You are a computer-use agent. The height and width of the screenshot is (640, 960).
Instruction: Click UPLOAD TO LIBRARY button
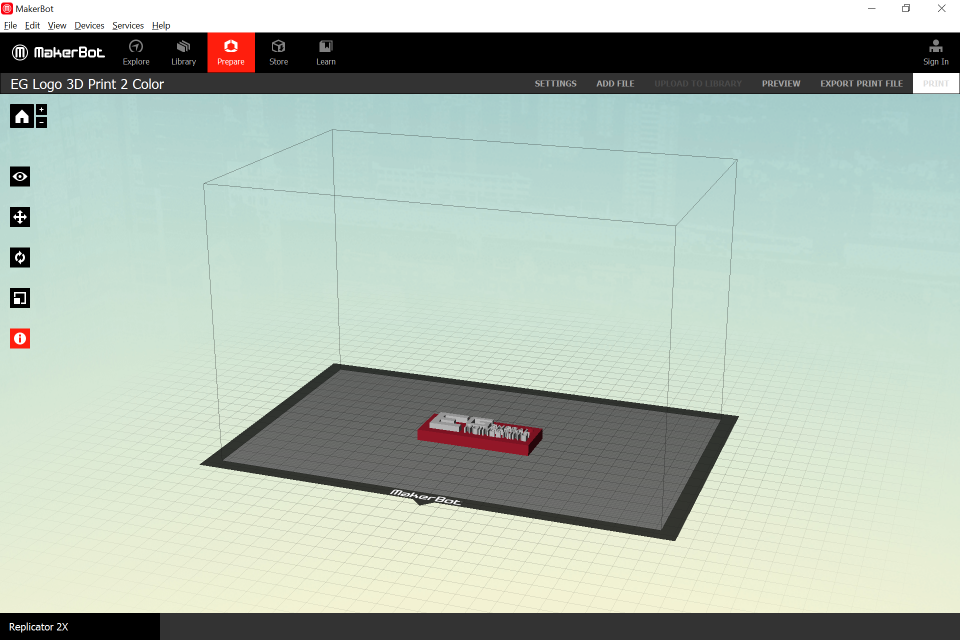(x=698, y=83)
